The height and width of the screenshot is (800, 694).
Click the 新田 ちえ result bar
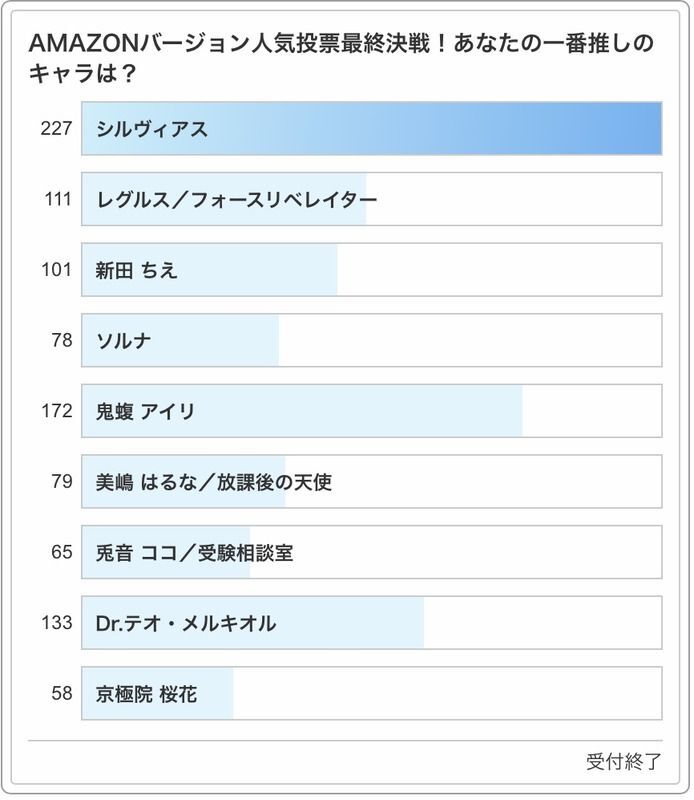[x=371, y=269]
